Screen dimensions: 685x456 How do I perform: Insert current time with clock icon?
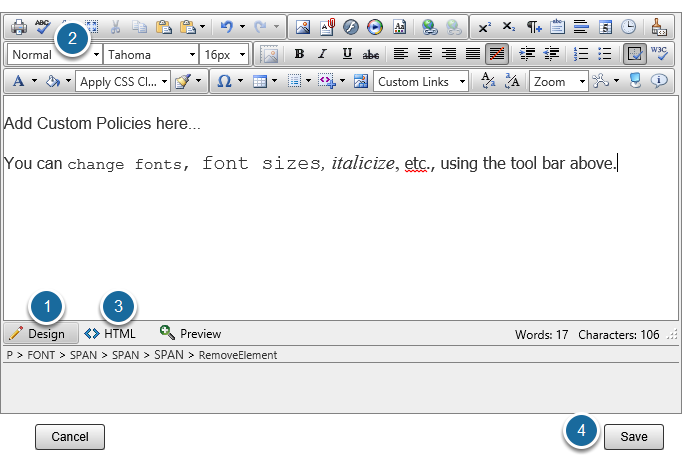point(629,27)
